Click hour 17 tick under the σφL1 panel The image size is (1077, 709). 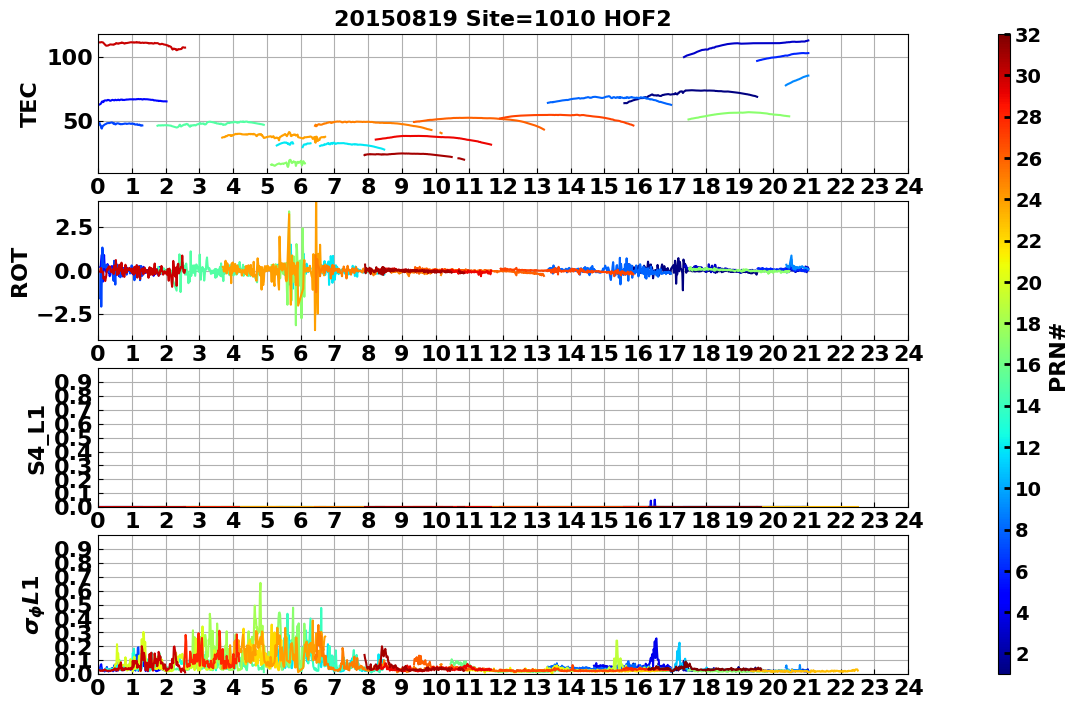(x=672, y=687)
